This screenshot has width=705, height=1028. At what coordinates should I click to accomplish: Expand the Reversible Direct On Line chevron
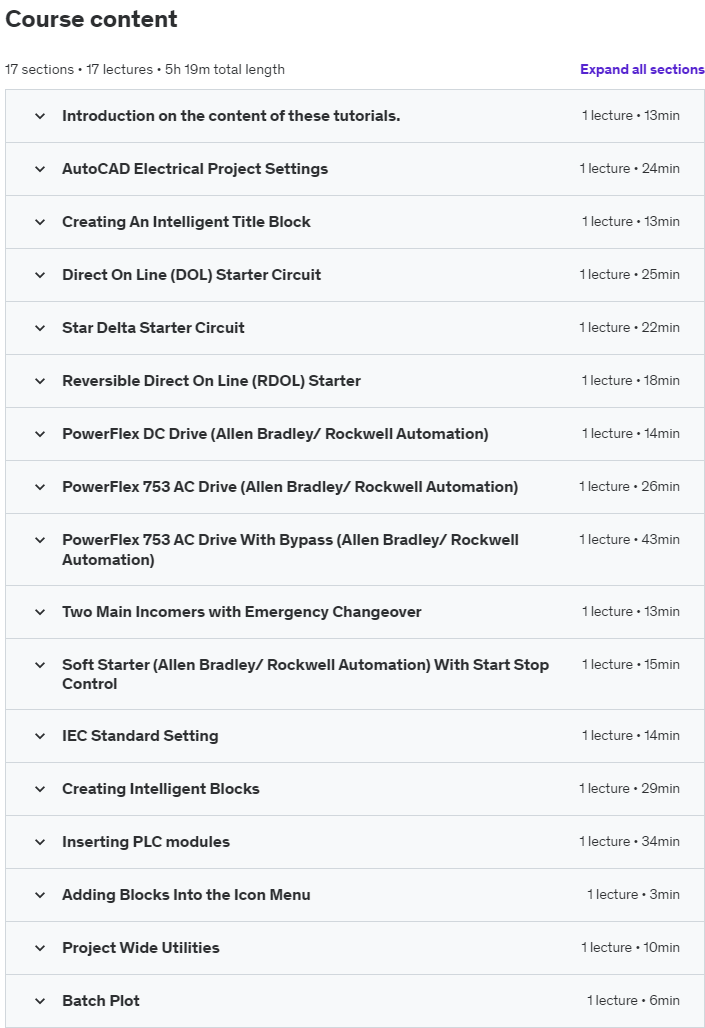click(40, 381)
